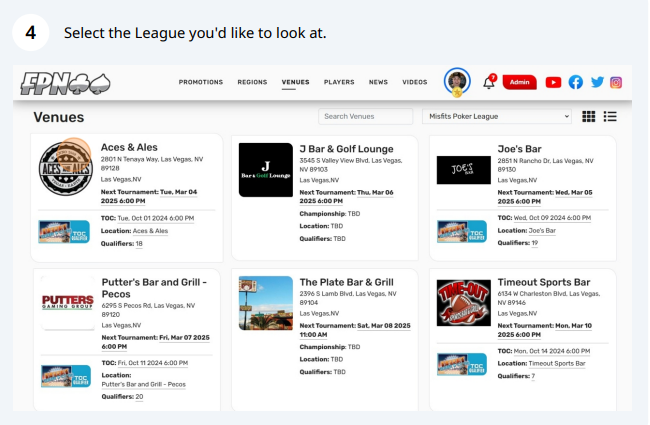650x425 pixels.
Task: Click the FPN logo in header
Action: pos(65,83)
